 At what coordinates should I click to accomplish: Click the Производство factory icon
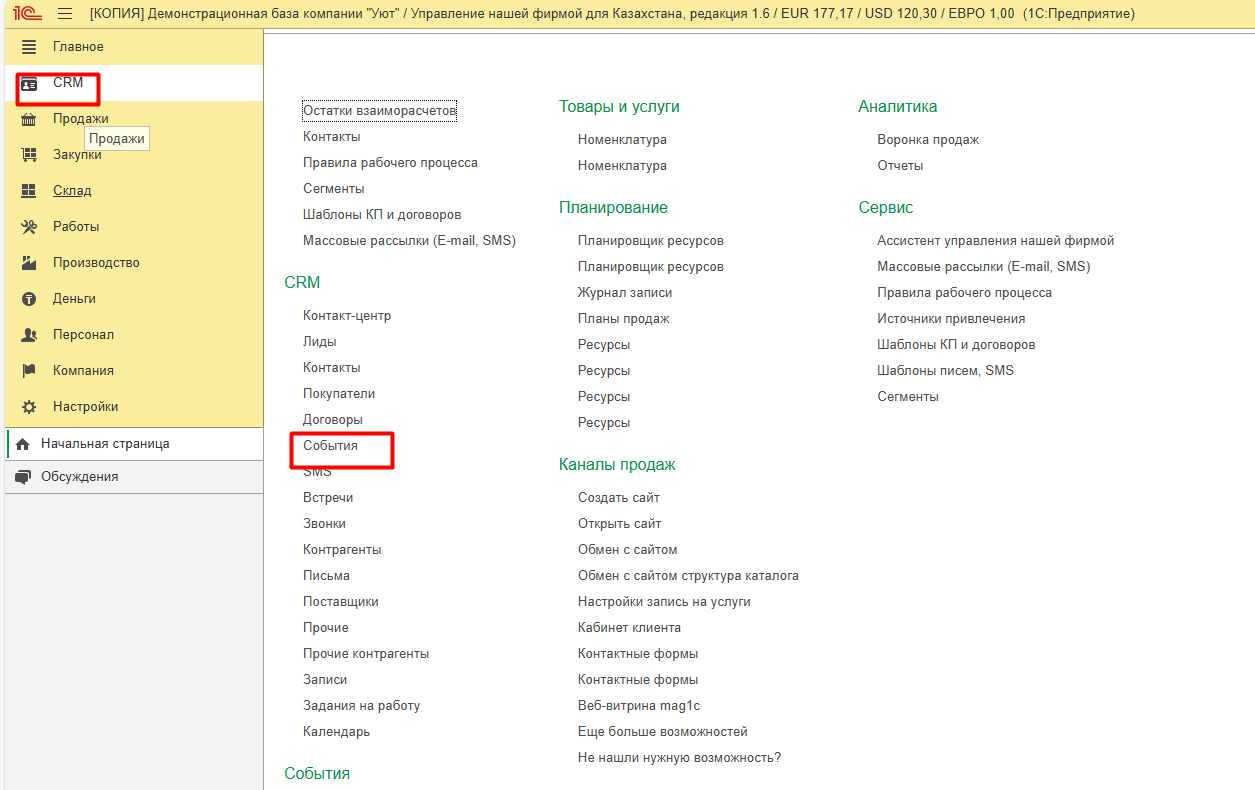(29, 263)
